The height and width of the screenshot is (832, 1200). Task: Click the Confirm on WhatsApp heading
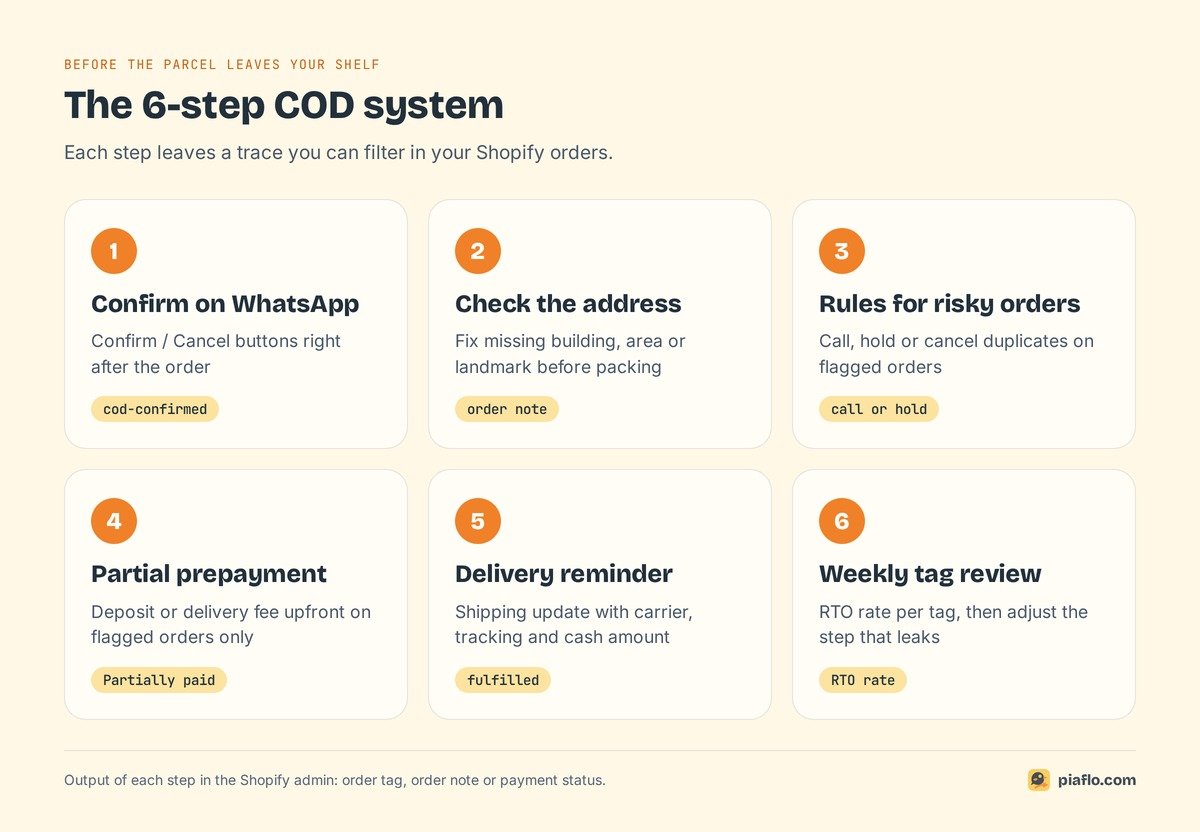click(x=225, y=304)
